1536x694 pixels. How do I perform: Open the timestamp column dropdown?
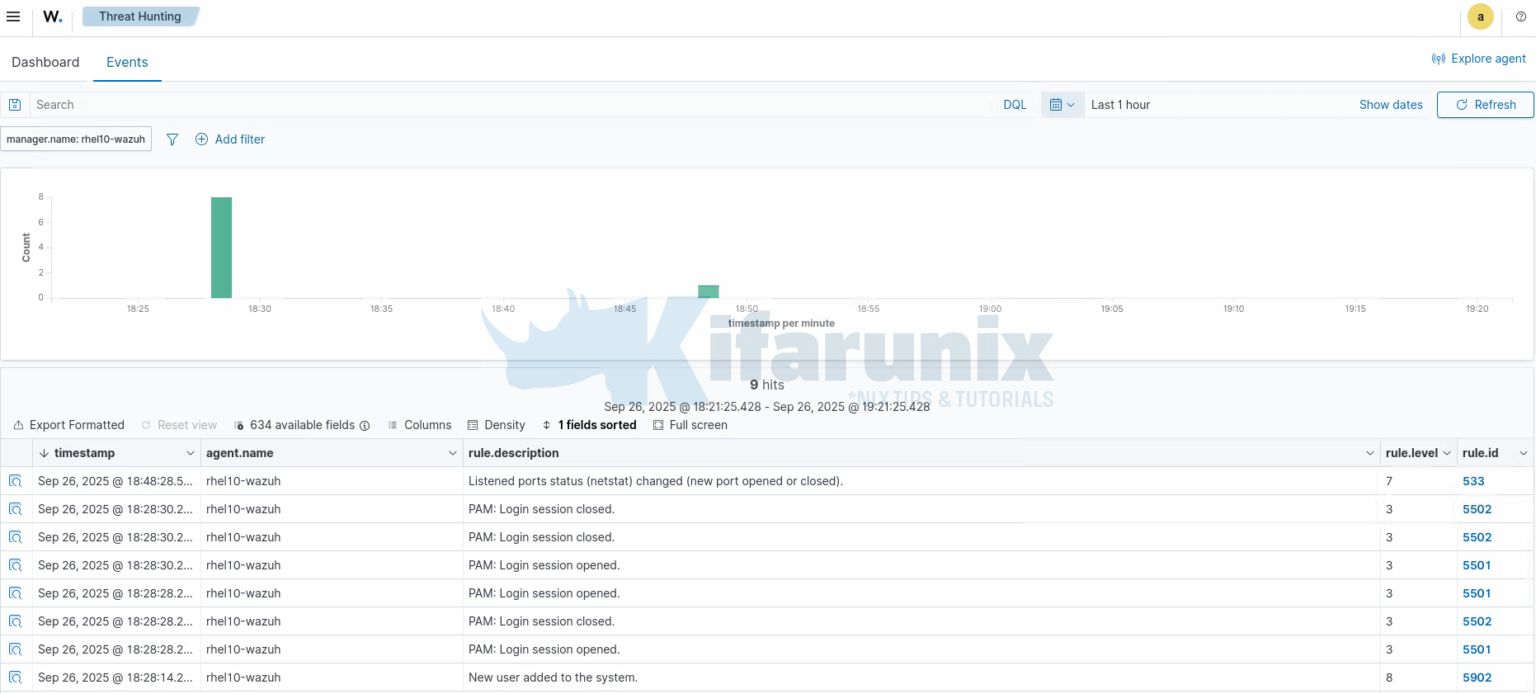[x=191, y=453]
